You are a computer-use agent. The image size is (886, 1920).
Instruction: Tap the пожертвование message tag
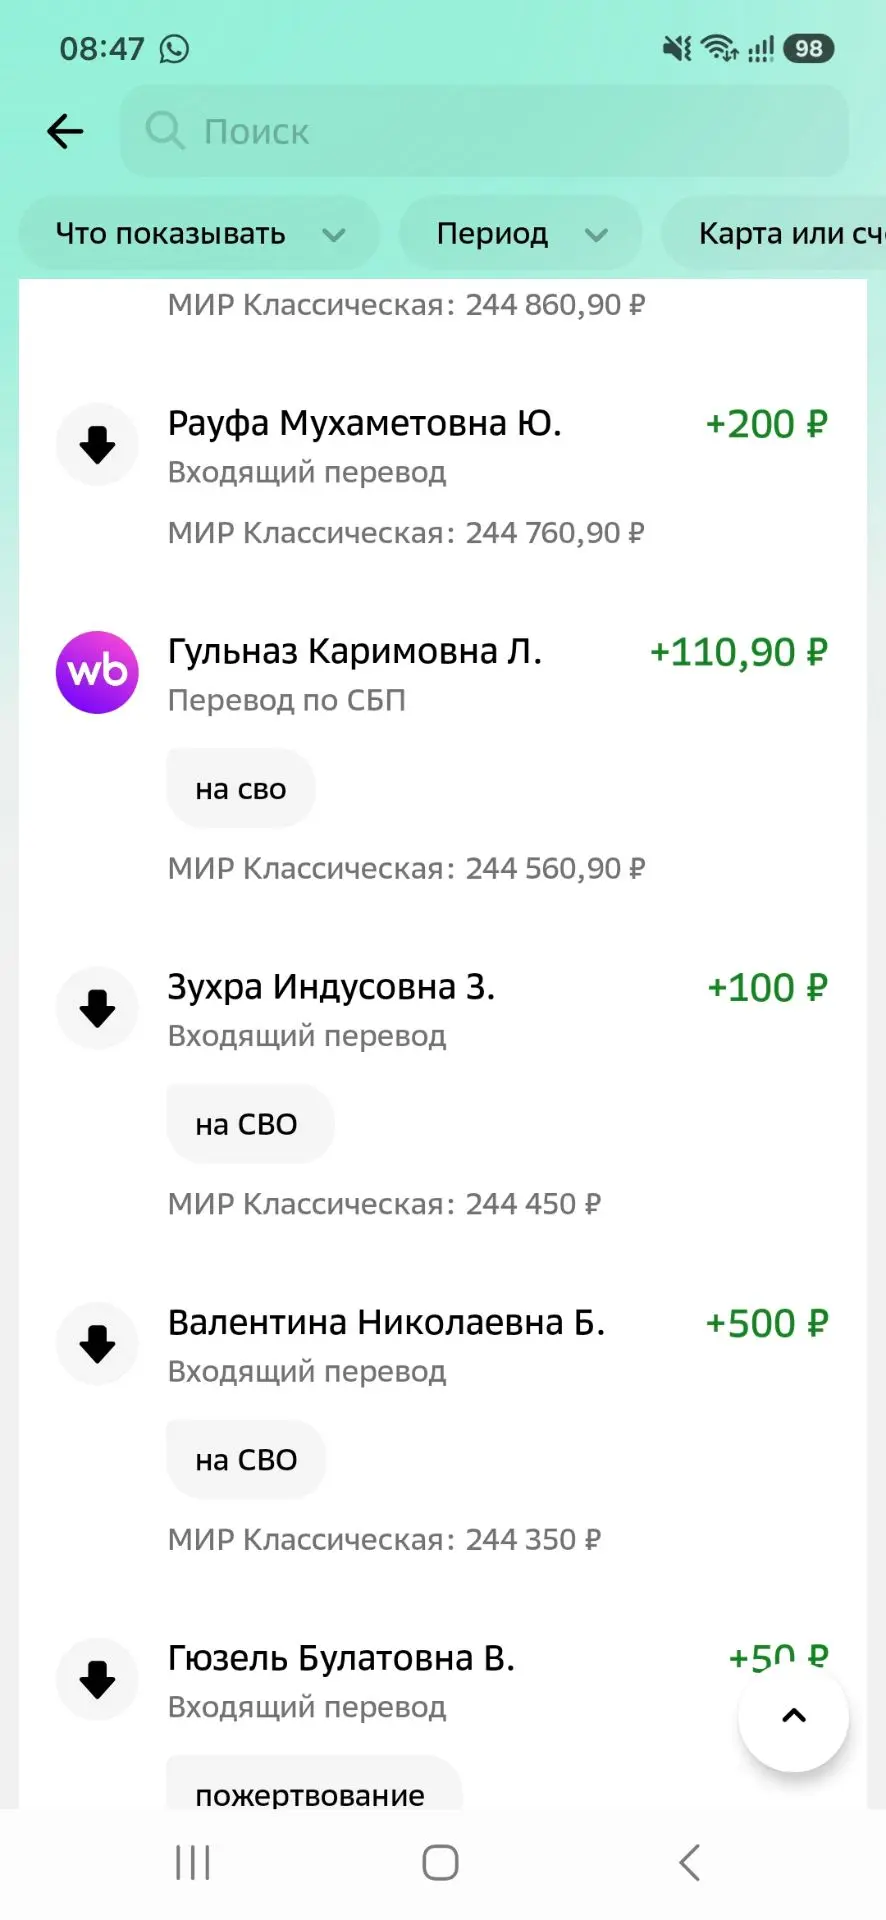click(314, 1787)
